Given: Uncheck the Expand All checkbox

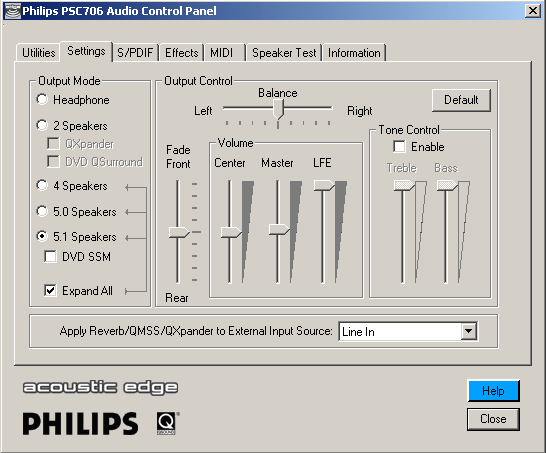Looking at the screenshot, I should (50, 290).
